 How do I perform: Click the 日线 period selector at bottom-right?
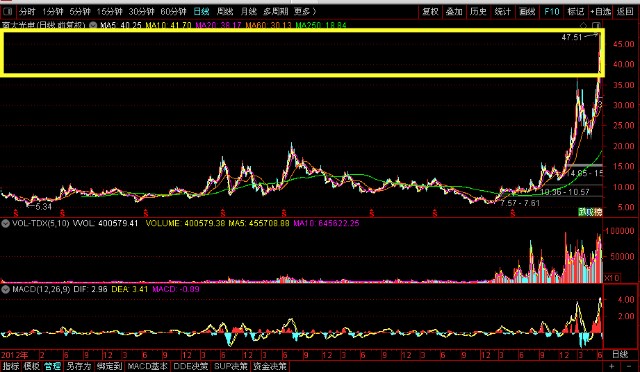pyautogui.click(x=620, y=354)
